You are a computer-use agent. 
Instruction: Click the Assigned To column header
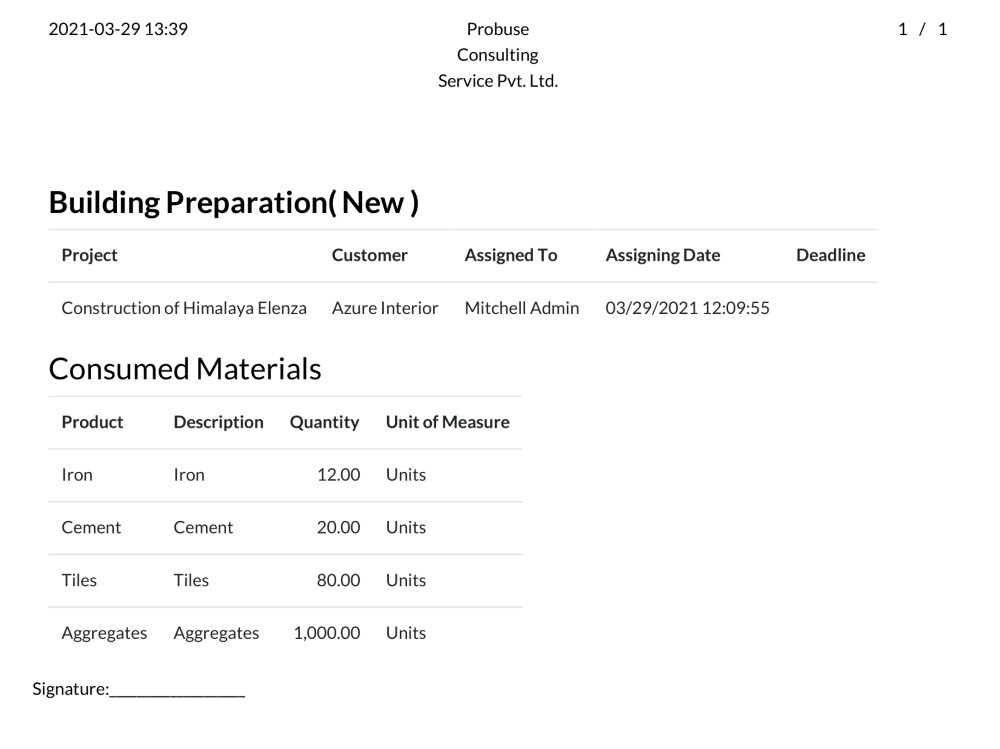point(510,255)
